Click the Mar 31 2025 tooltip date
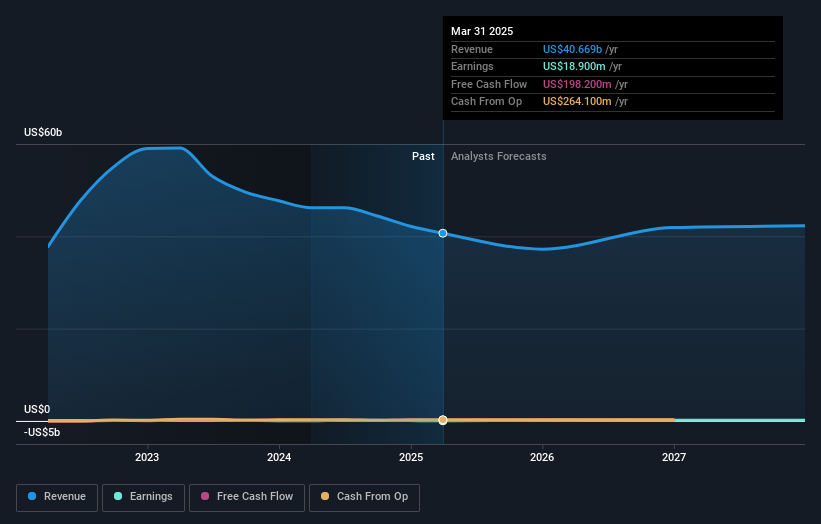The image size is (821, 524). [x=482, y=31]
